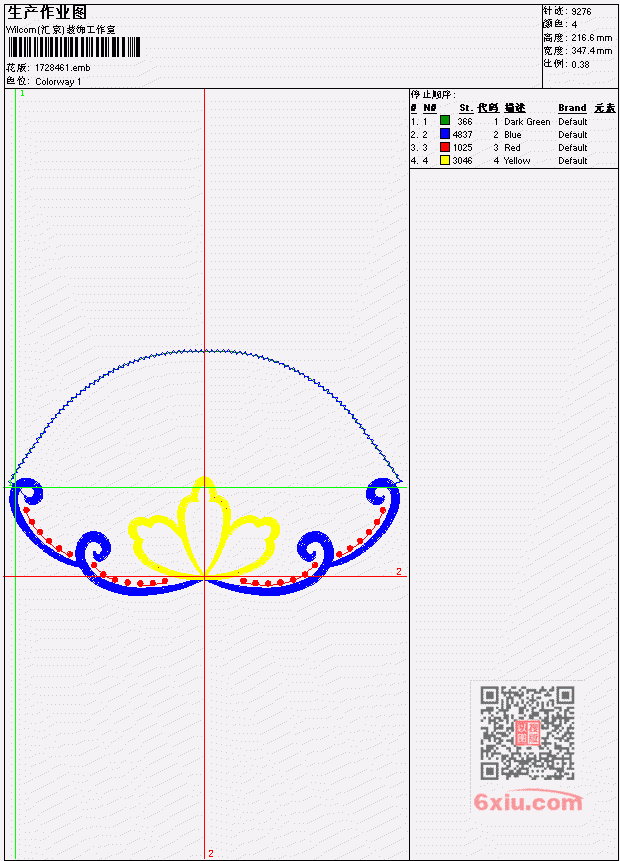Select the file name 1728461.emb
This screenshot has width=620, height=861.
tap(63, 68)
